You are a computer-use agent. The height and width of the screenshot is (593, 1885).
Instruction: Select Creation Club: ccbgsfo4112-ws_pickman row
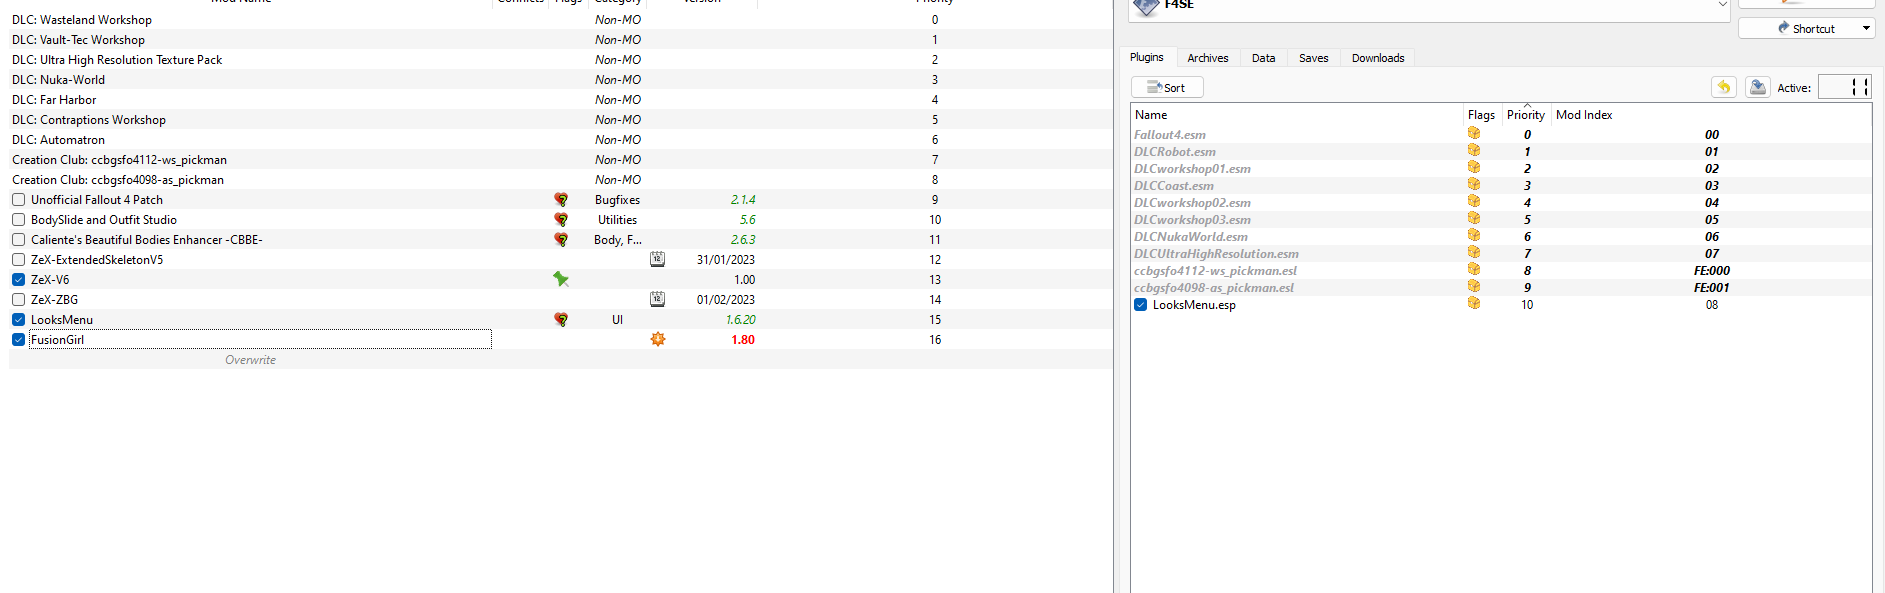point(560,160)
